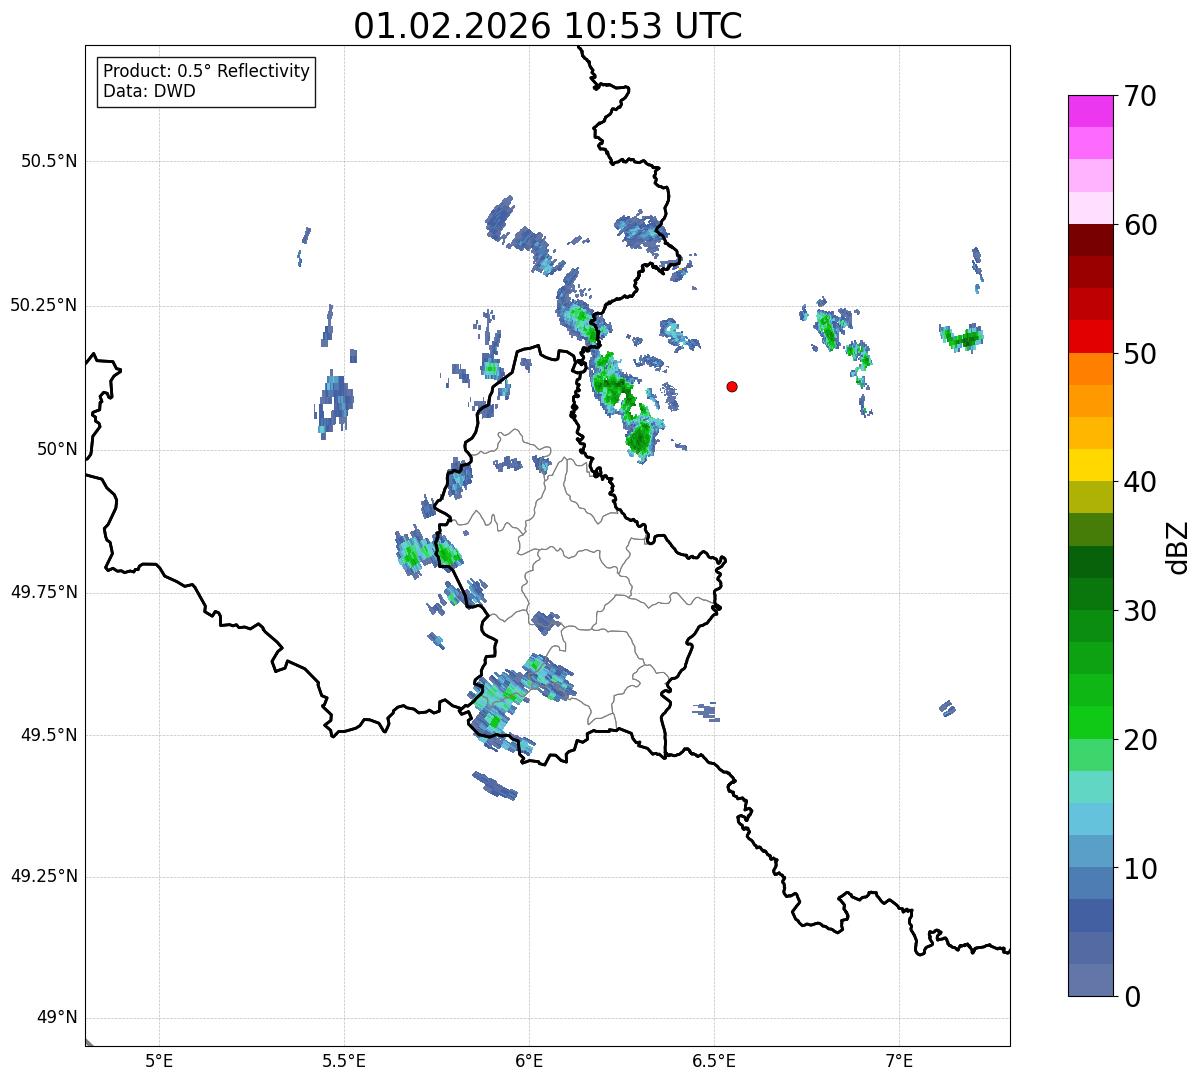Click the orange colorbar swatch above 50
1202x1081 pixels.
(1091, 368)
